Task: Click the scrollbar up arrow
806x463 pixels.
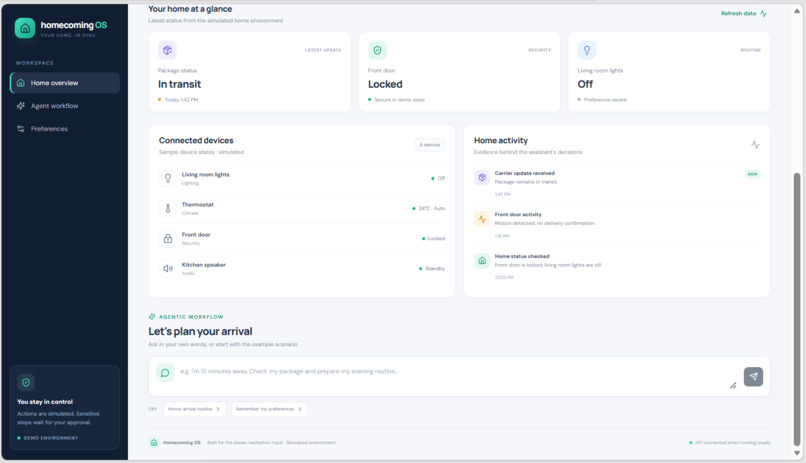Action: [x=797, y=11]
